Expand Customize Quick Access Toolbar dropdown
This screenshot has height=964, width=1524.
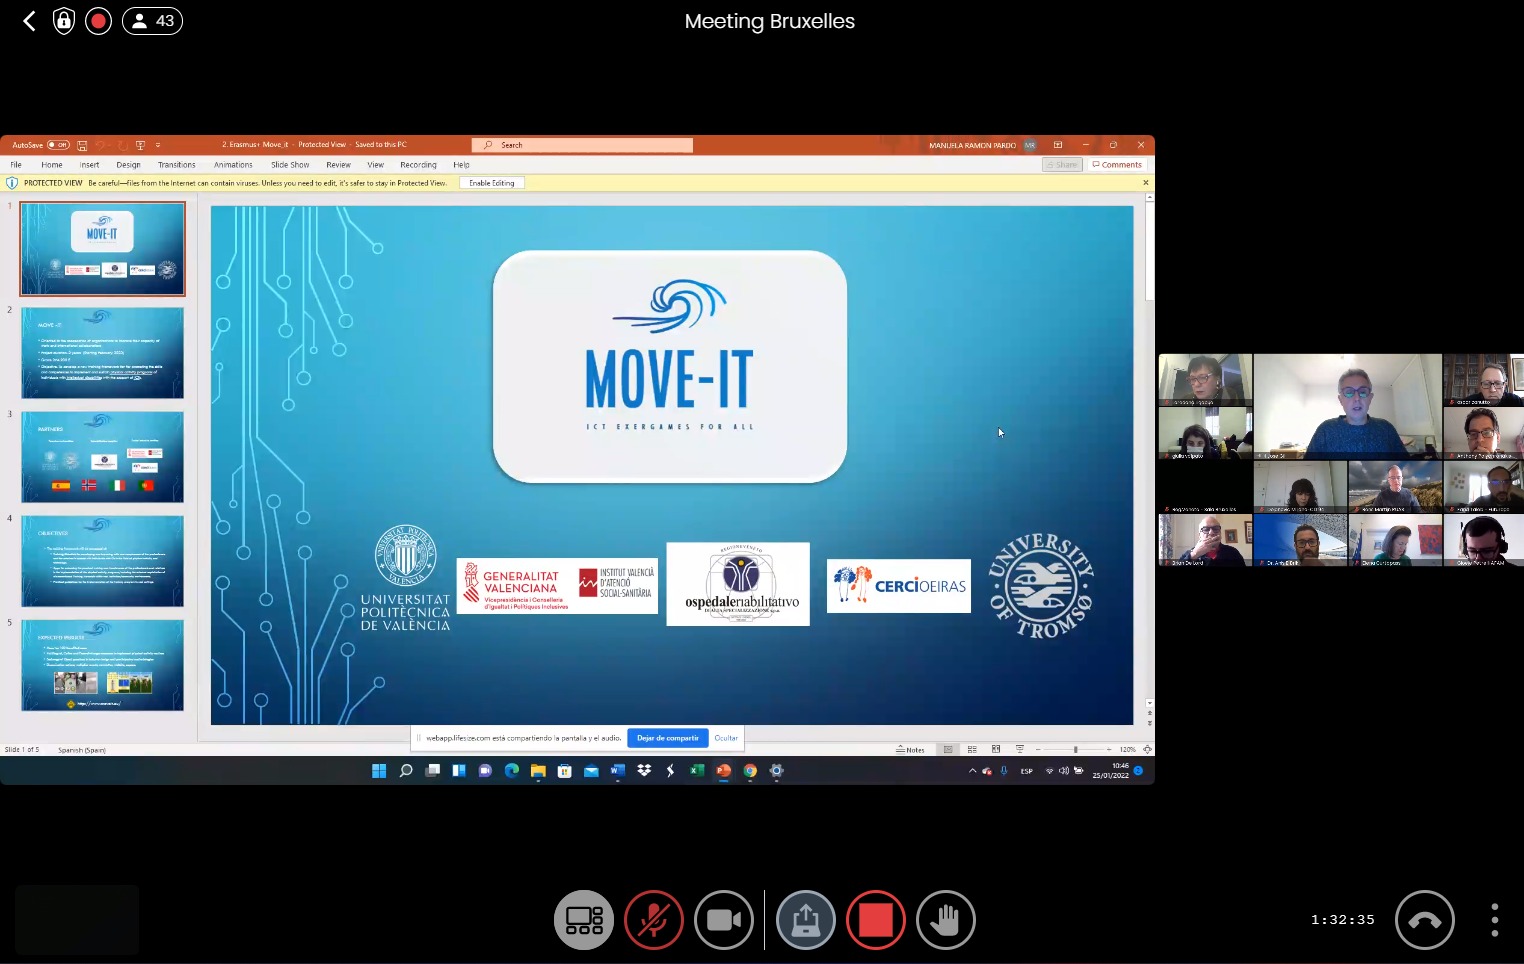158,145
